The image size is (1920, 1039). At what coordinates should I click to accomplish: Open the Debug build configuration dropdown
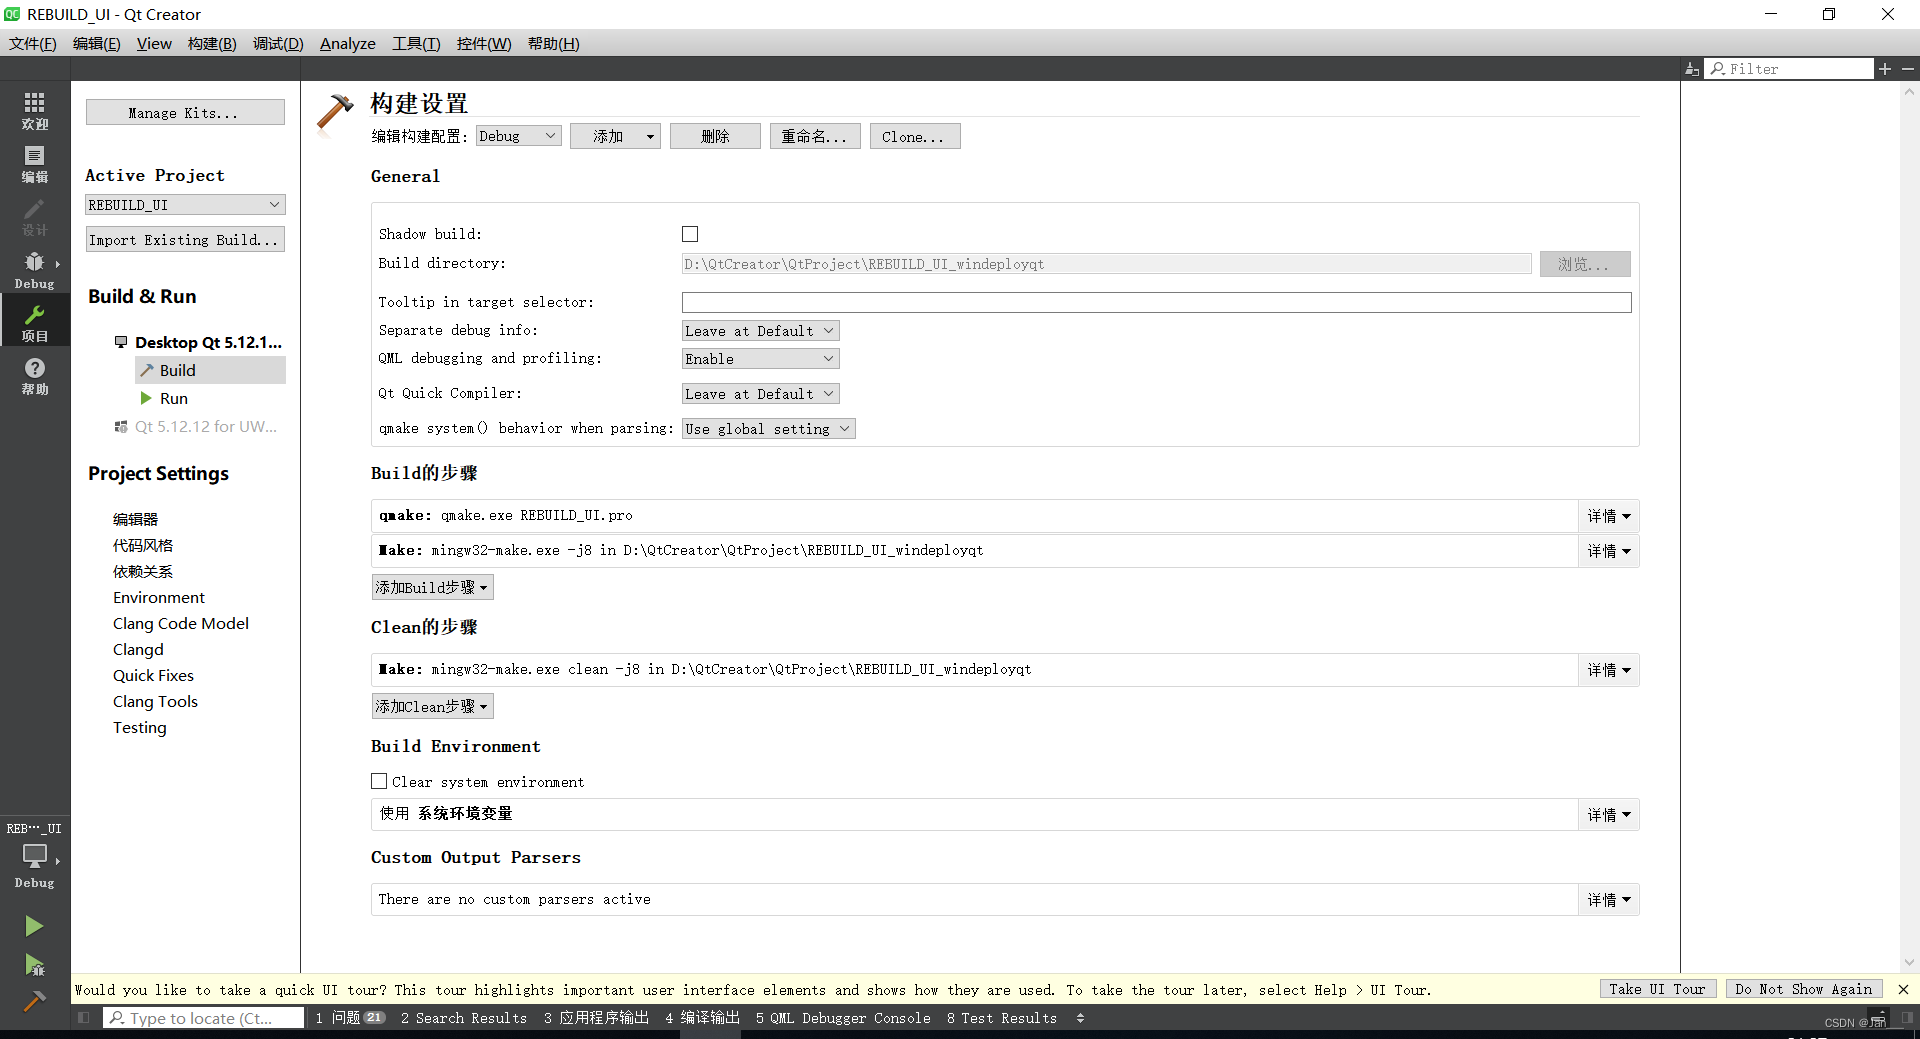tap(518, 136)
